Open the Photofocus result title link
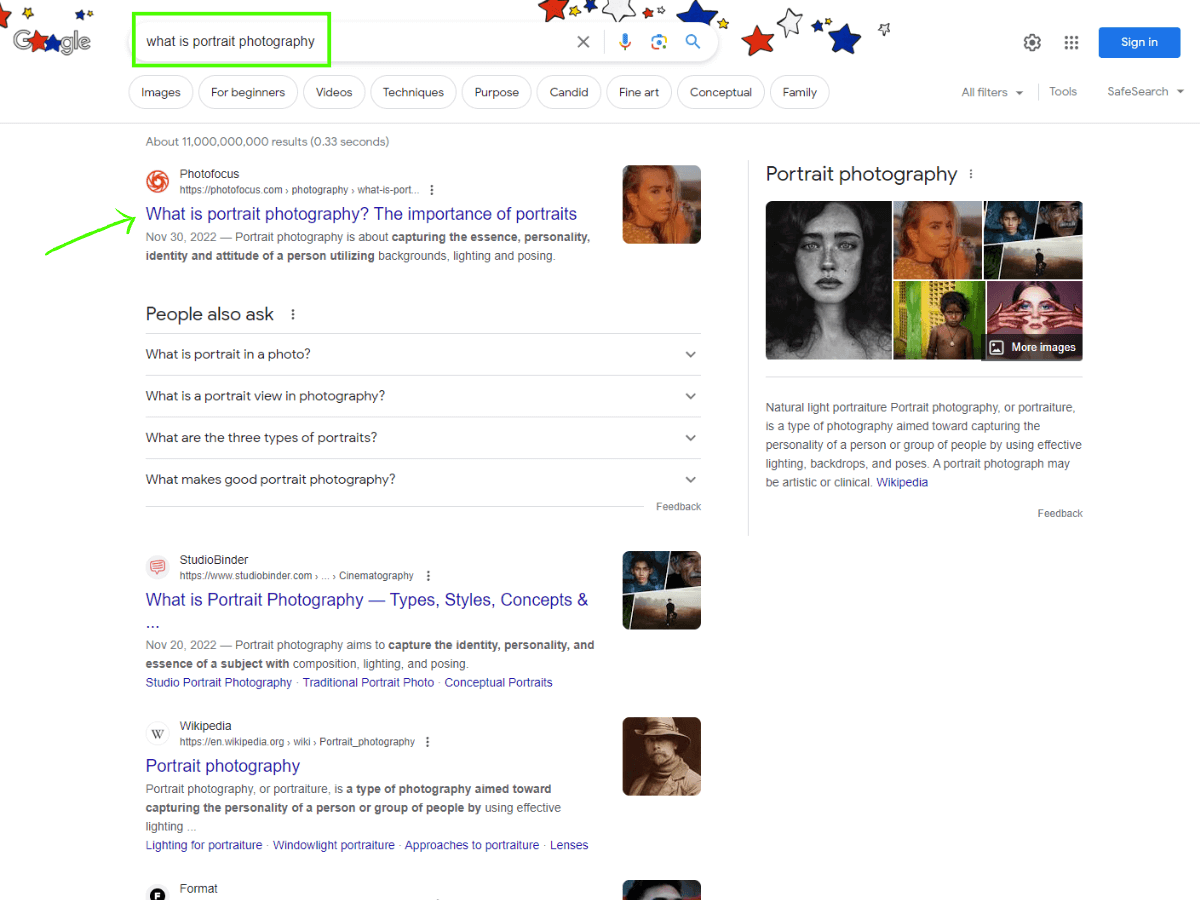1200x900 pixels. 361,214
